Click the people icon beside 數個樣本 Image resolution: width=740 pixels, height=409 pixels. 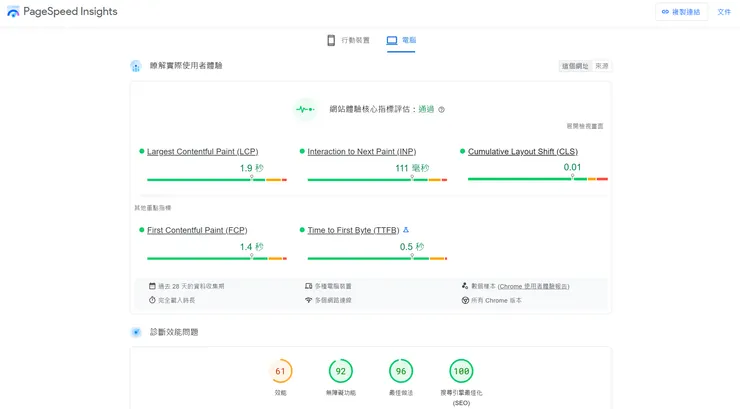[x=465, y=286]
